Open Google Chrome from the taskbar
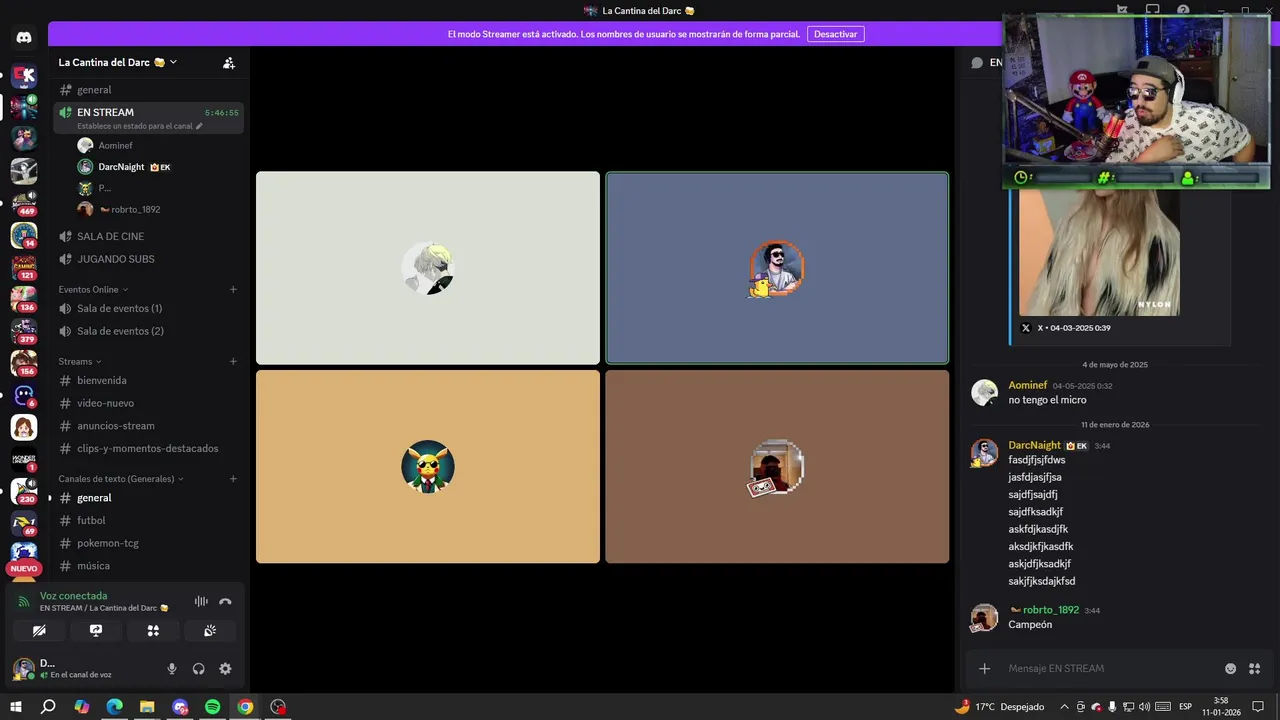The width and height of the screenshot is (1280, 720). [245, 707]
